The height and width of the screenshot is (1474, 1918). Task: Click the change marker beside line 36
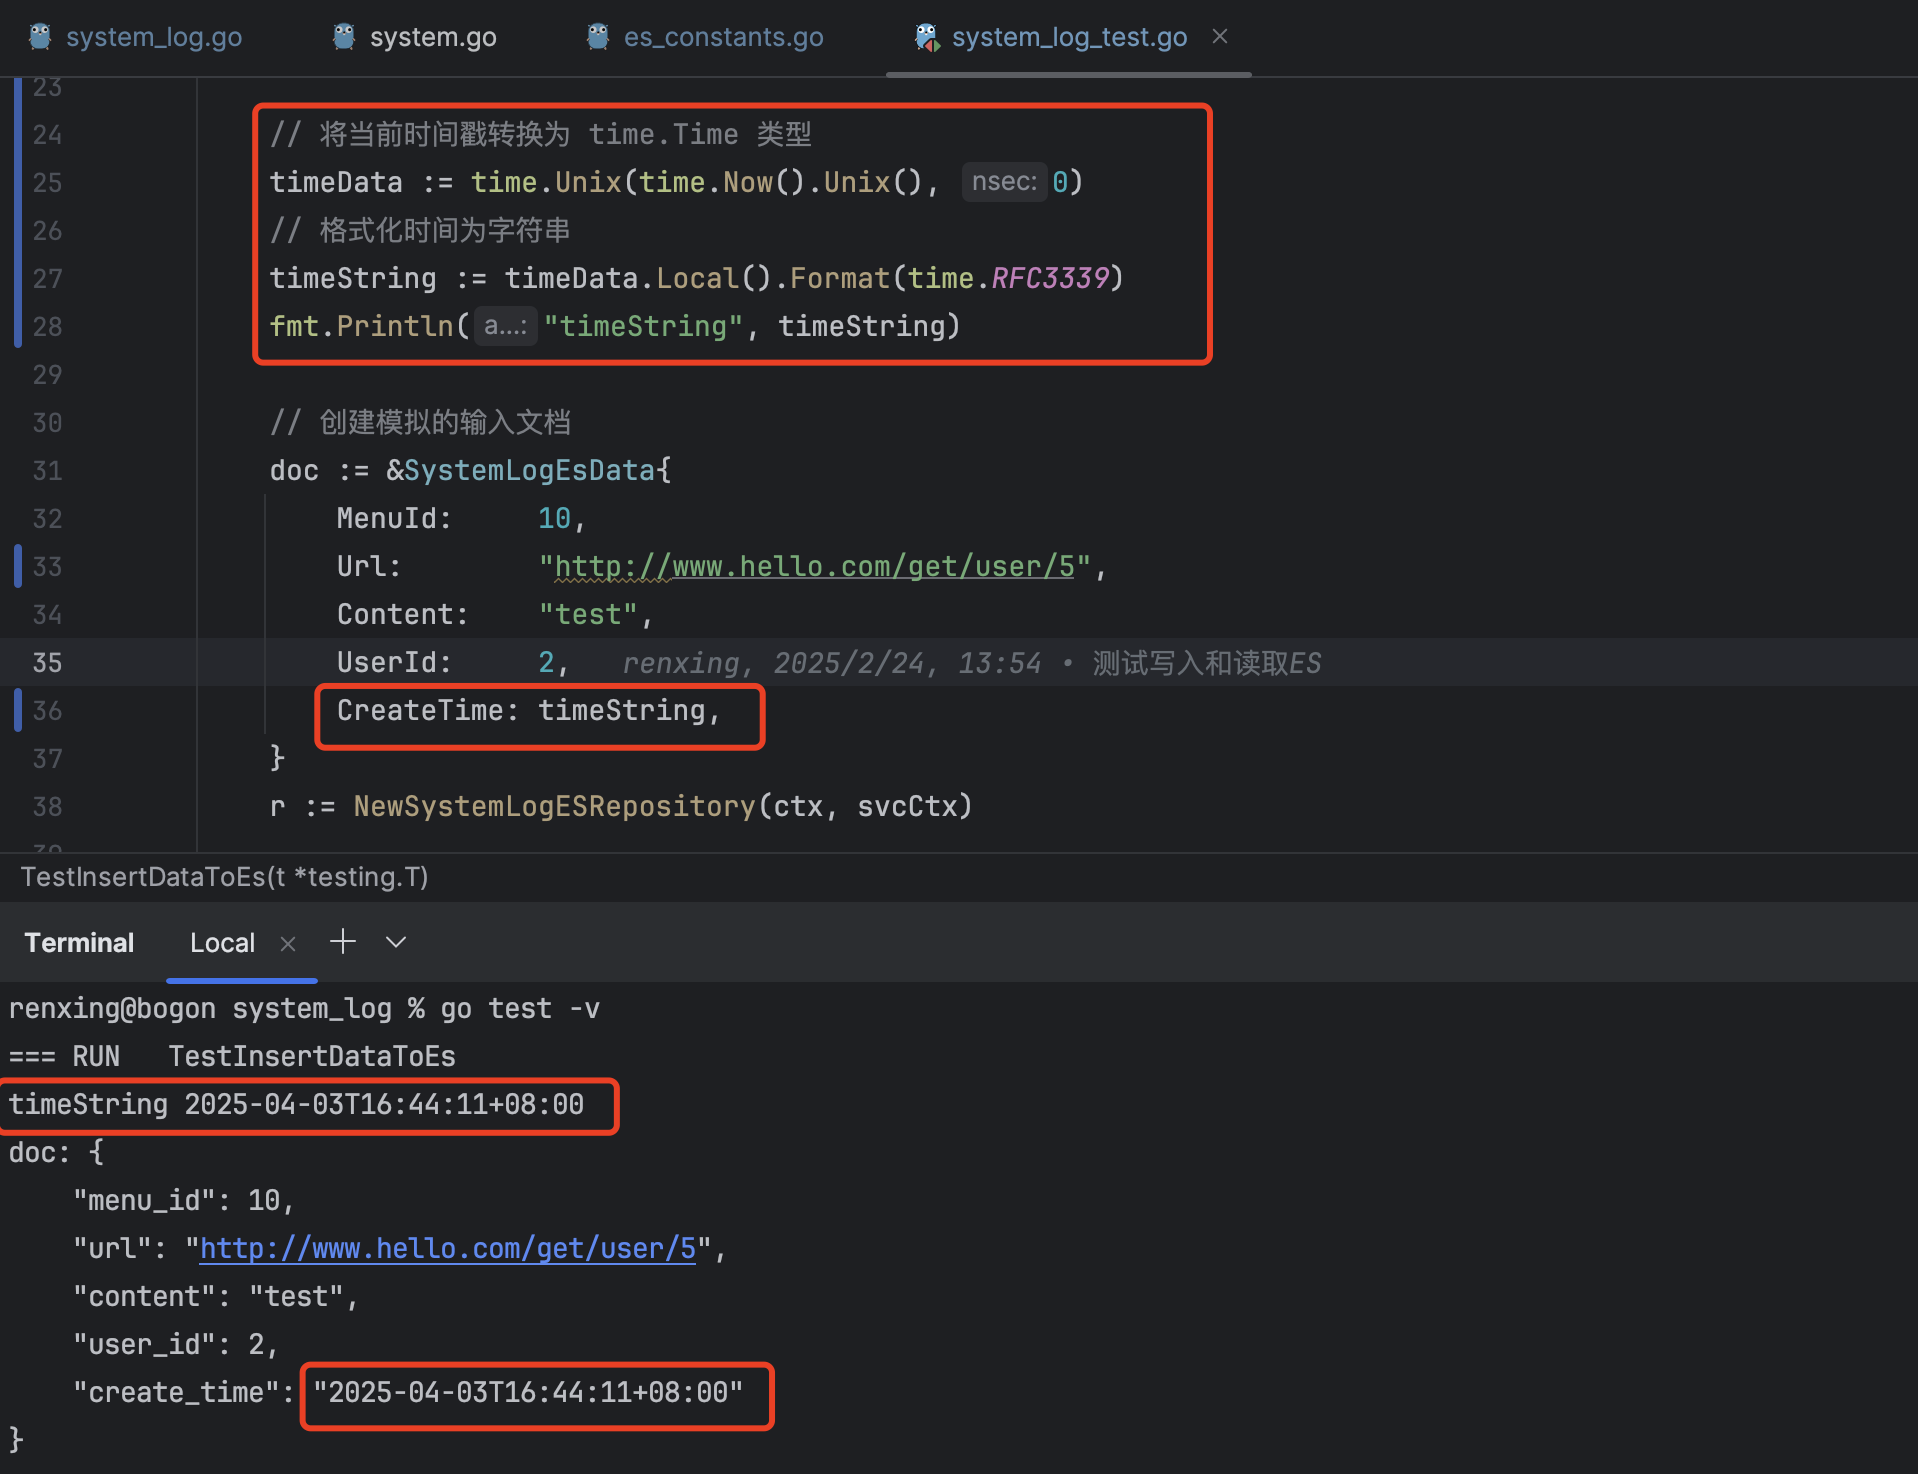click(x=18, y=710)
